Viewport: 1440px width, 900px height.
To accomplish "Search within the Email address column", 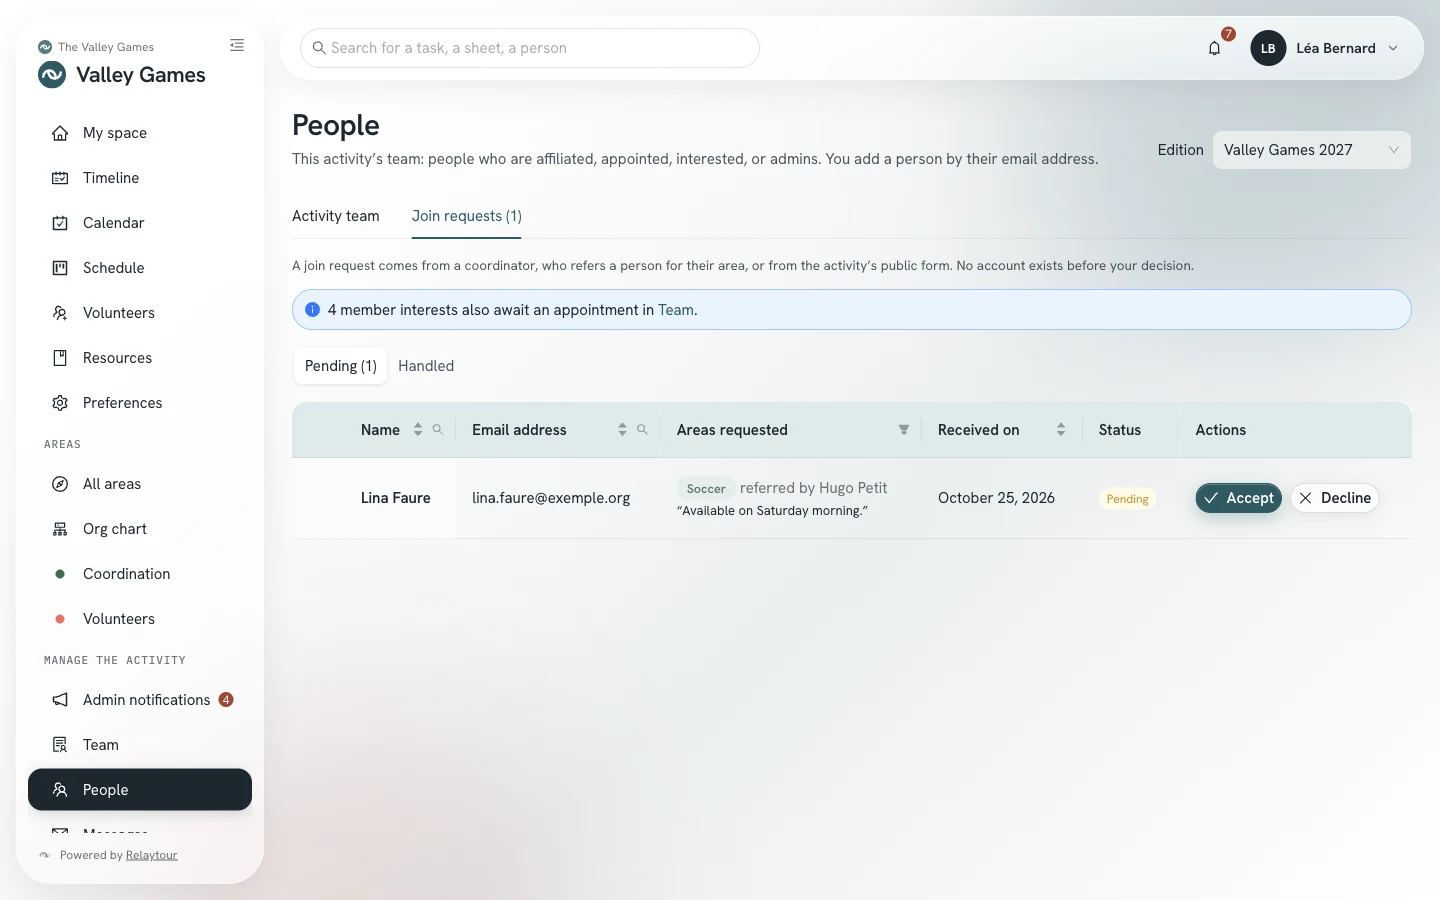I will (642, 430).
